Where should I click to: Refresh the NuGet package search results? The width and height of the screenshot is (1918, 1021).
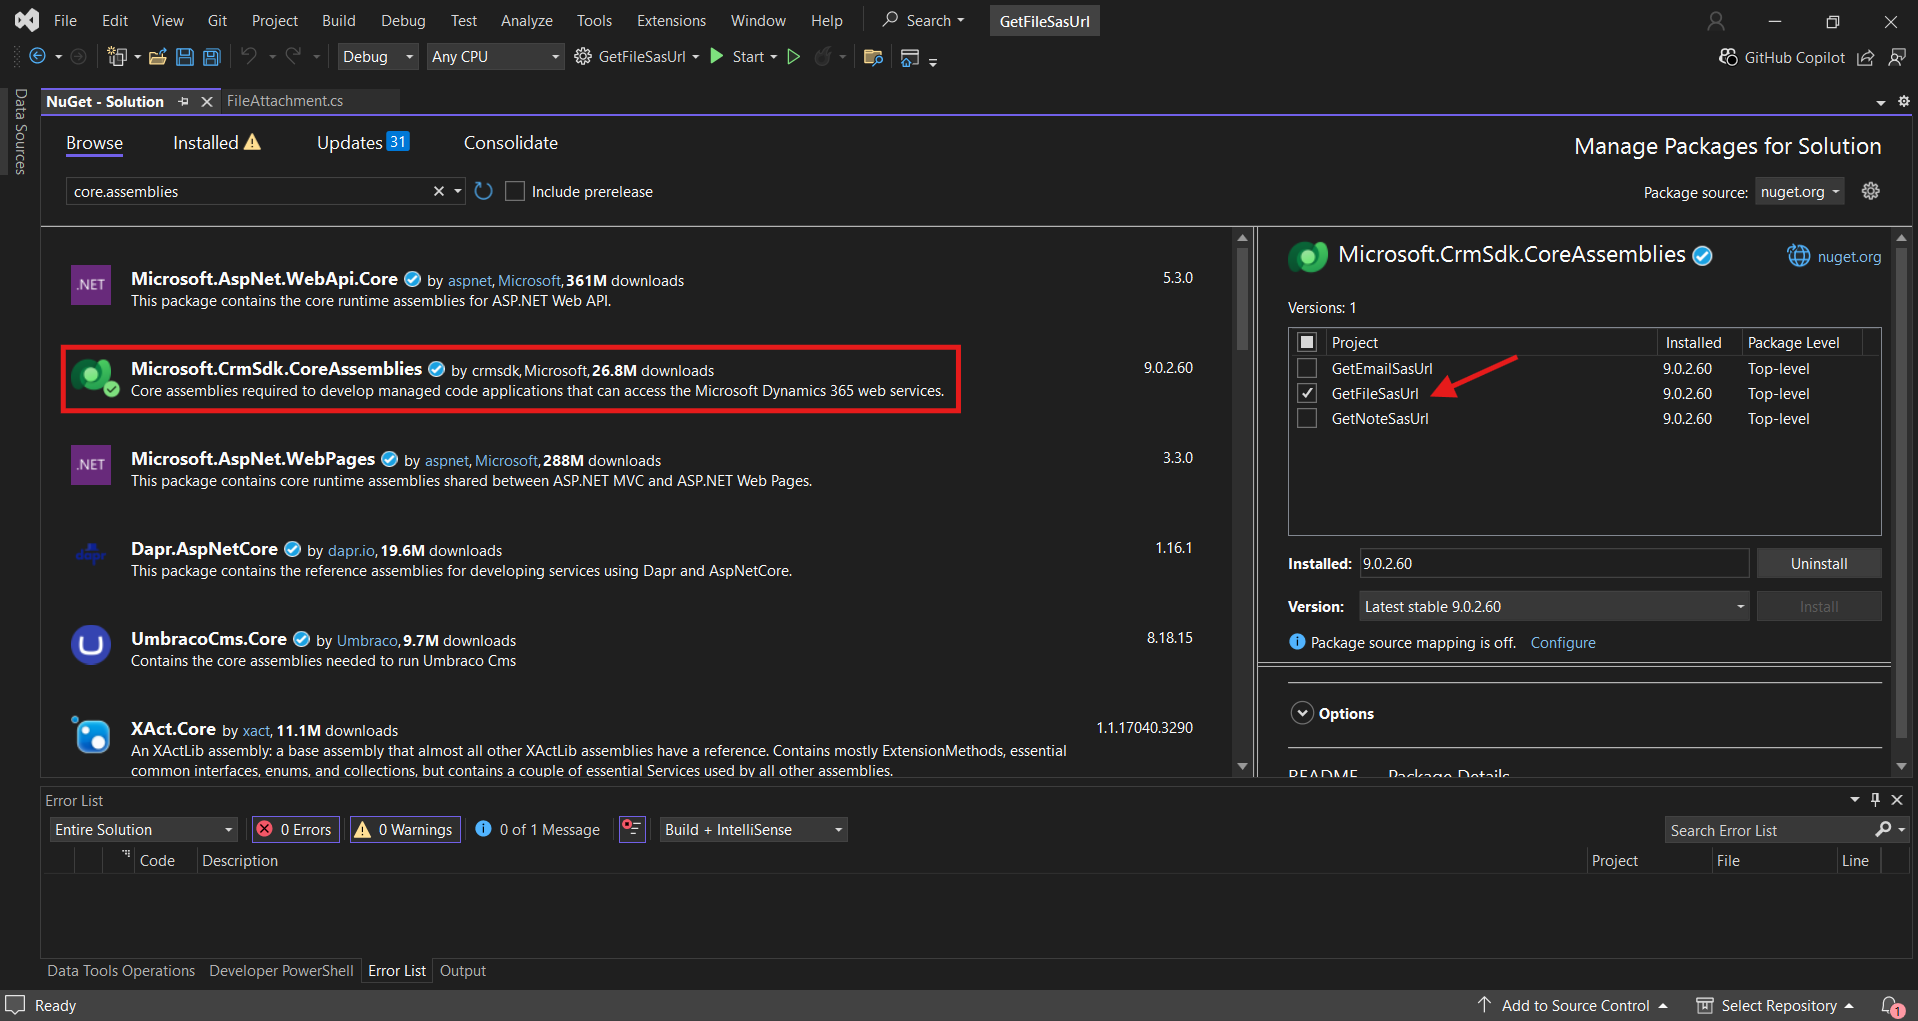484,191
